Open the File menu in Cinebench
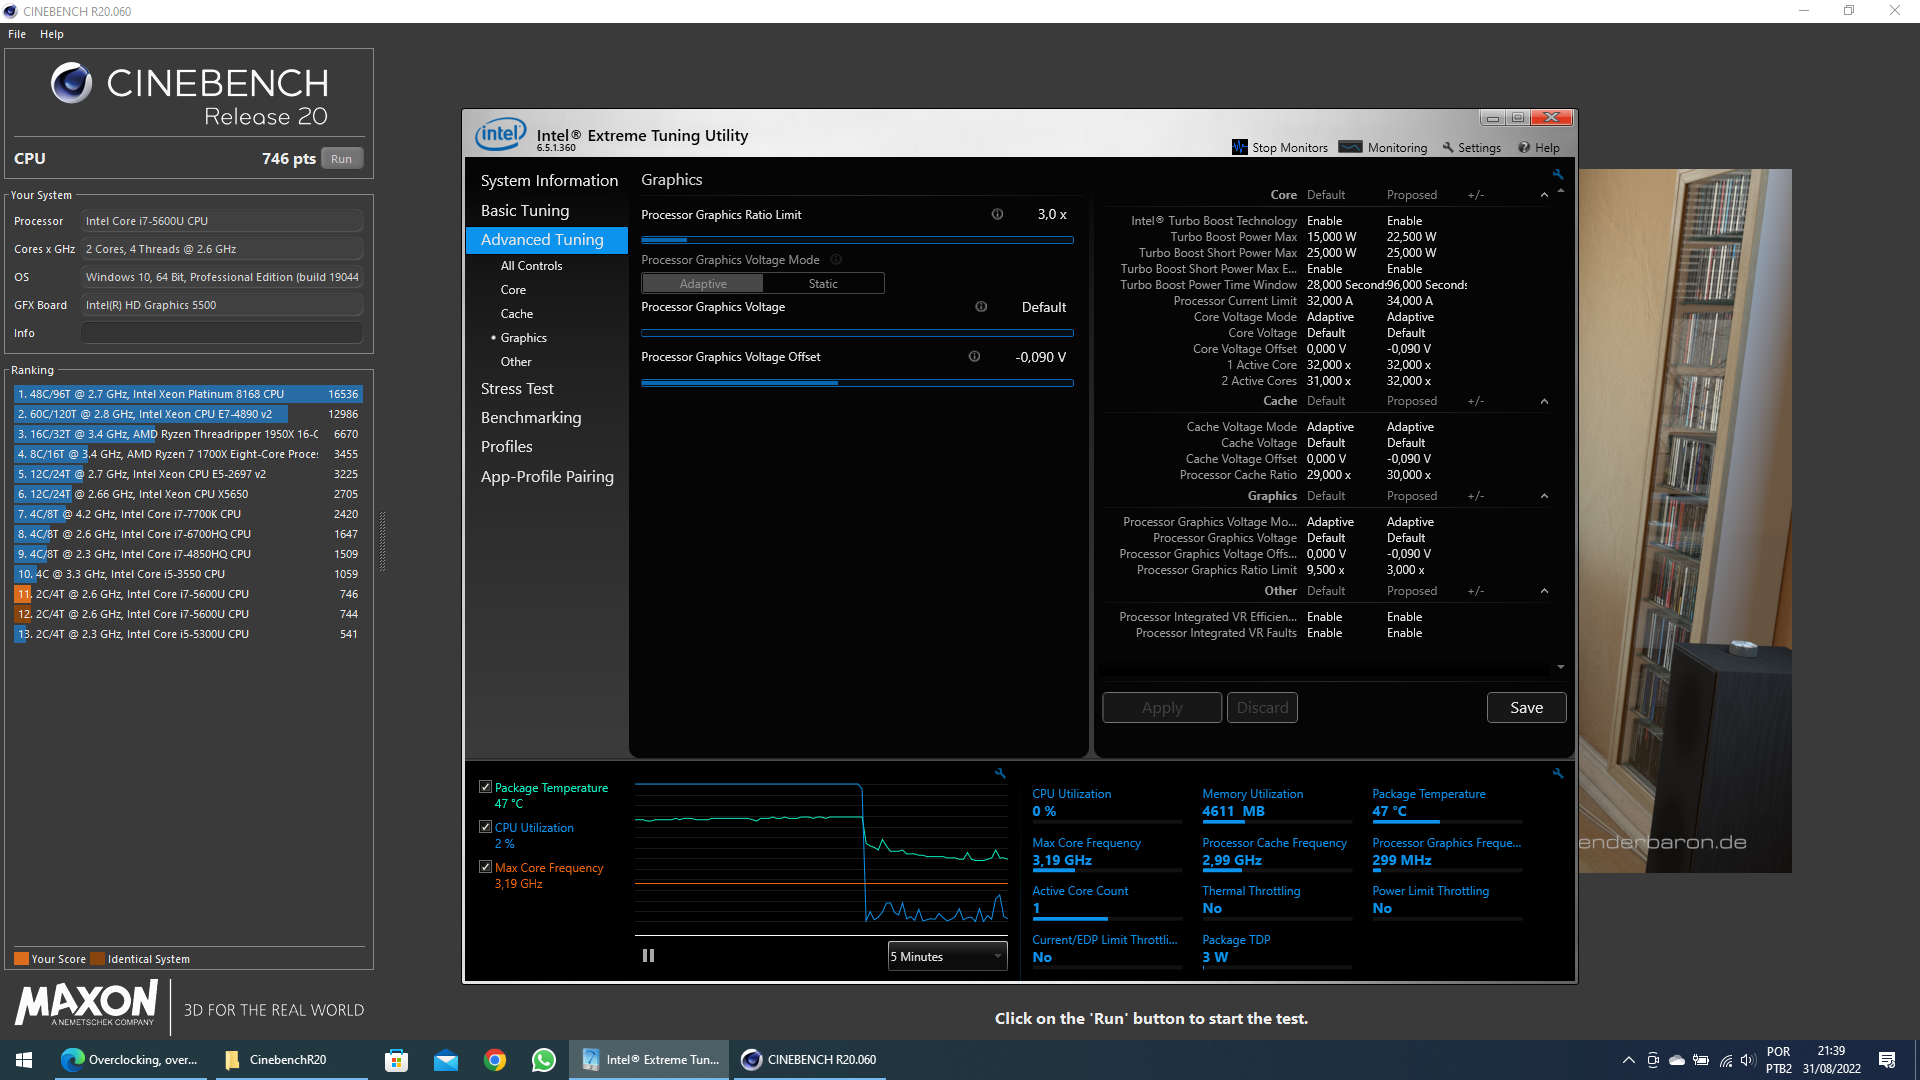 click(17, 34)
